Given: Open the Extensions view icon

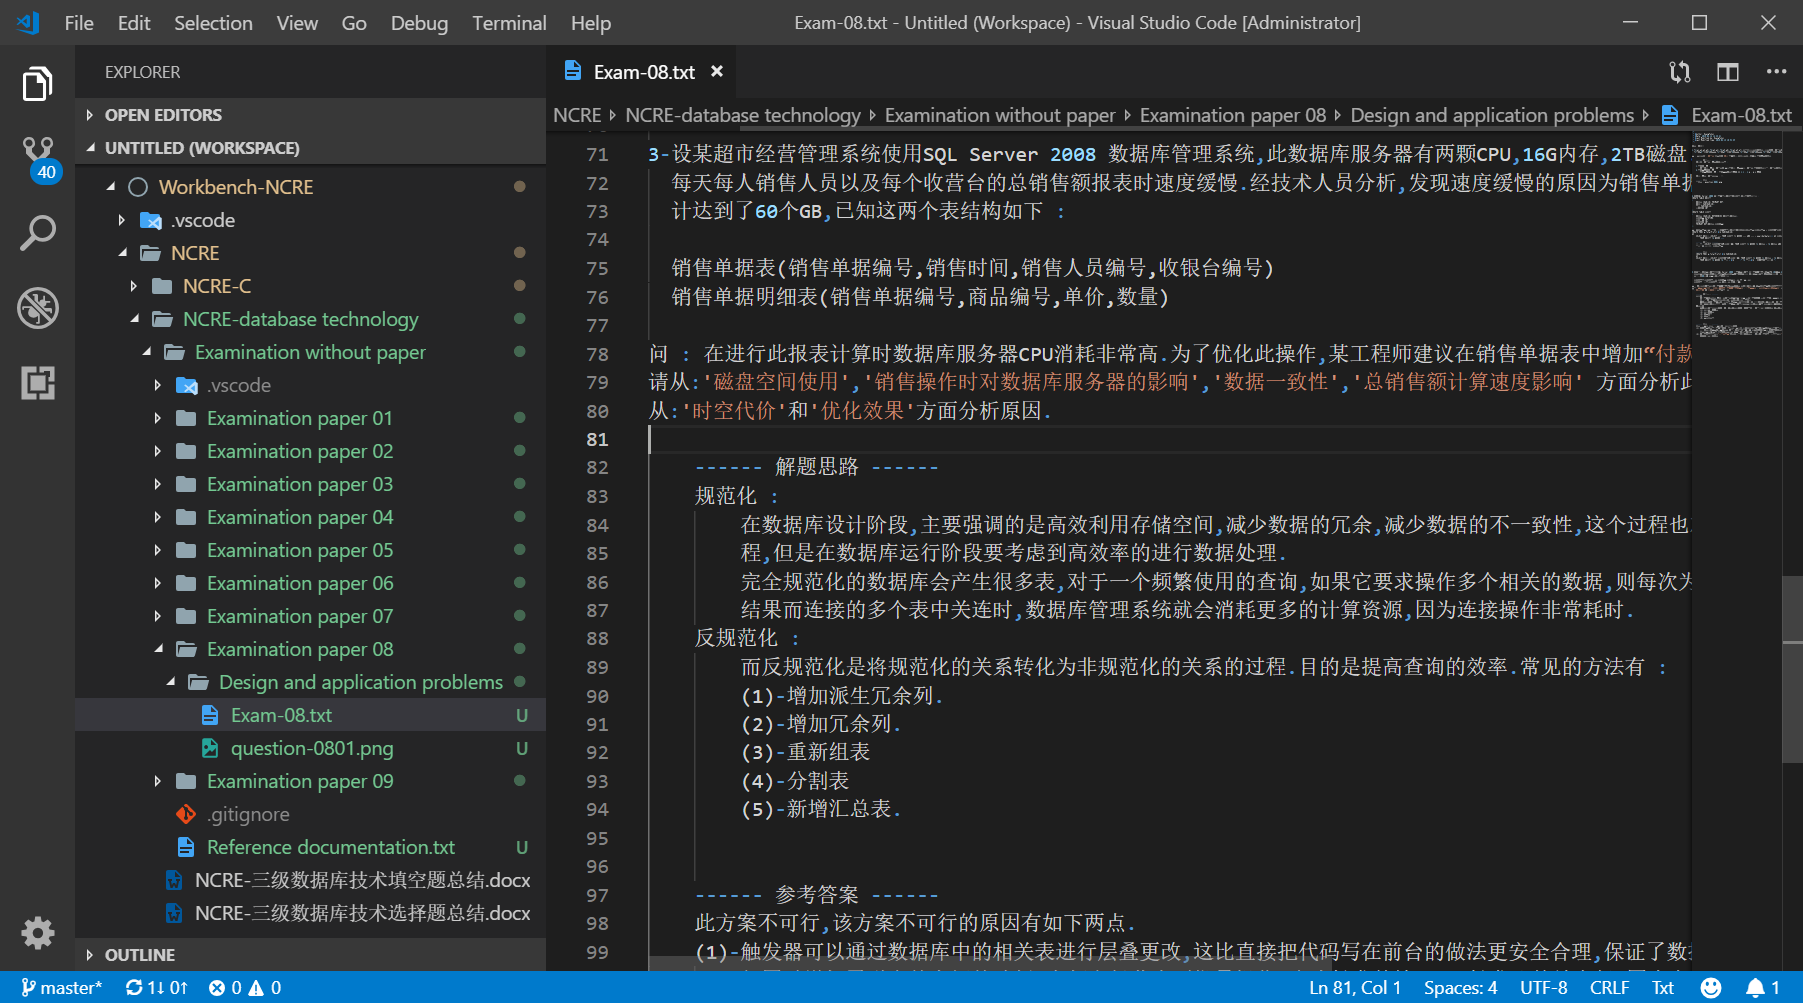Looking at the screenshot, I should tap(38, 383).
